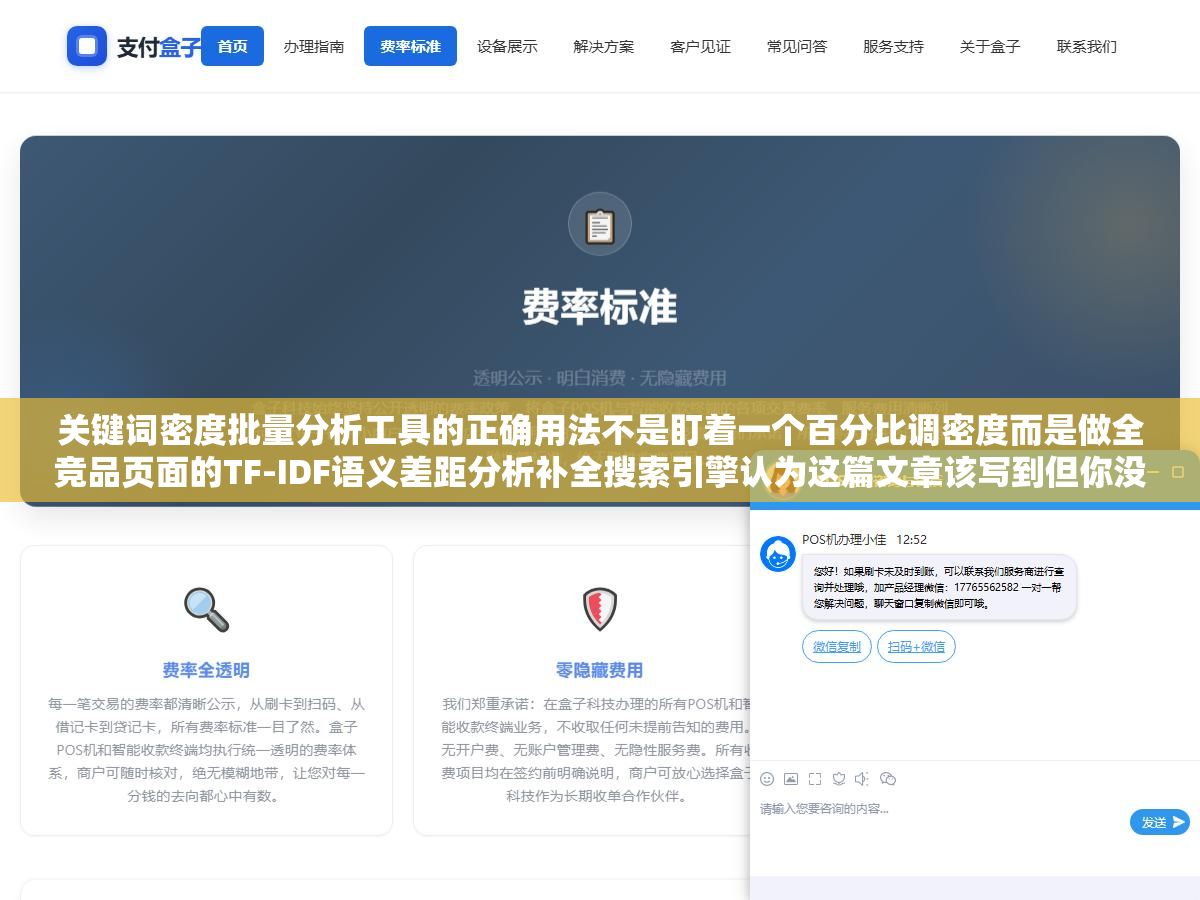The height and width of the screenshot is (900, 1200).
Task: Click the clipboard icon above 费率标准 heading
Action: click(x=600, y=224)
